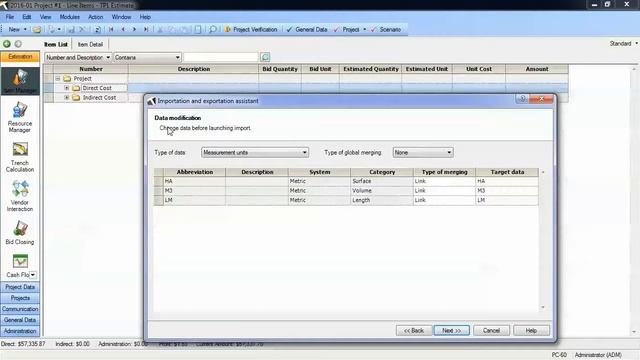Expand the Indirect Cost folder
The image size is (640, 360).
point(67,98)
